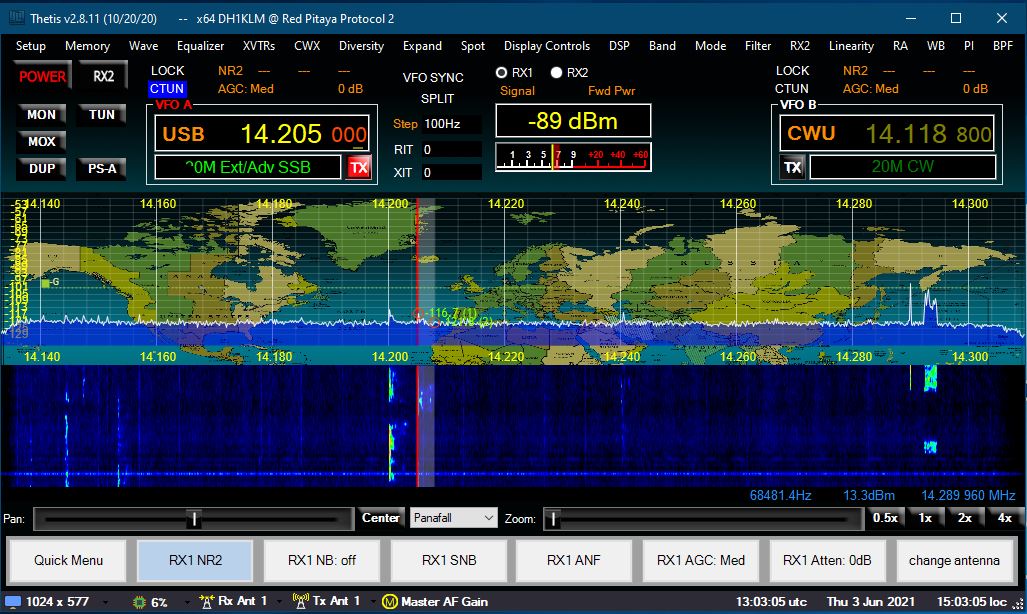This screenshot has height=614, width=1027.
Task: Click the CPU usage icon in status bar
Action: click(x=139, y=602)
